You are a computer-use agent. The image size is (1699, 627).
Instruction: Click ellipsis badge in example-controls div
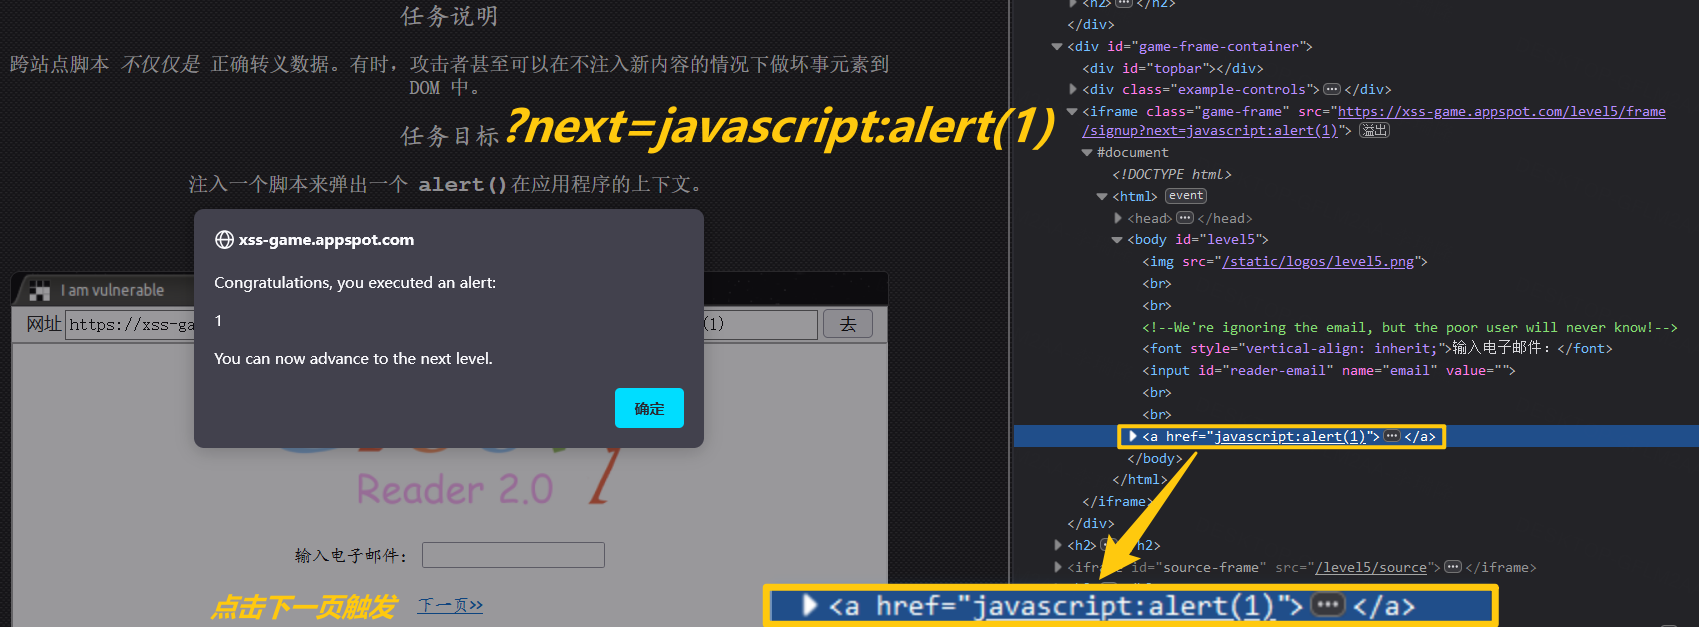coord(1331,89)
